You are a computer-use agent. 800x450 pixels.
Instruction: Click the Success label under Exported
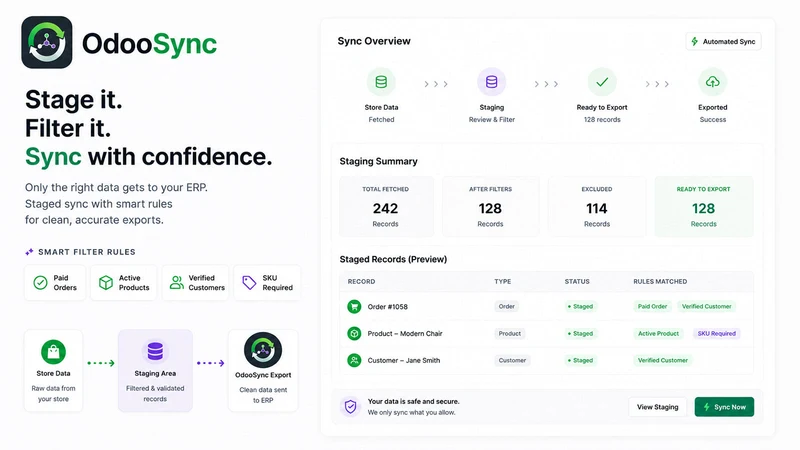point(713,119)
